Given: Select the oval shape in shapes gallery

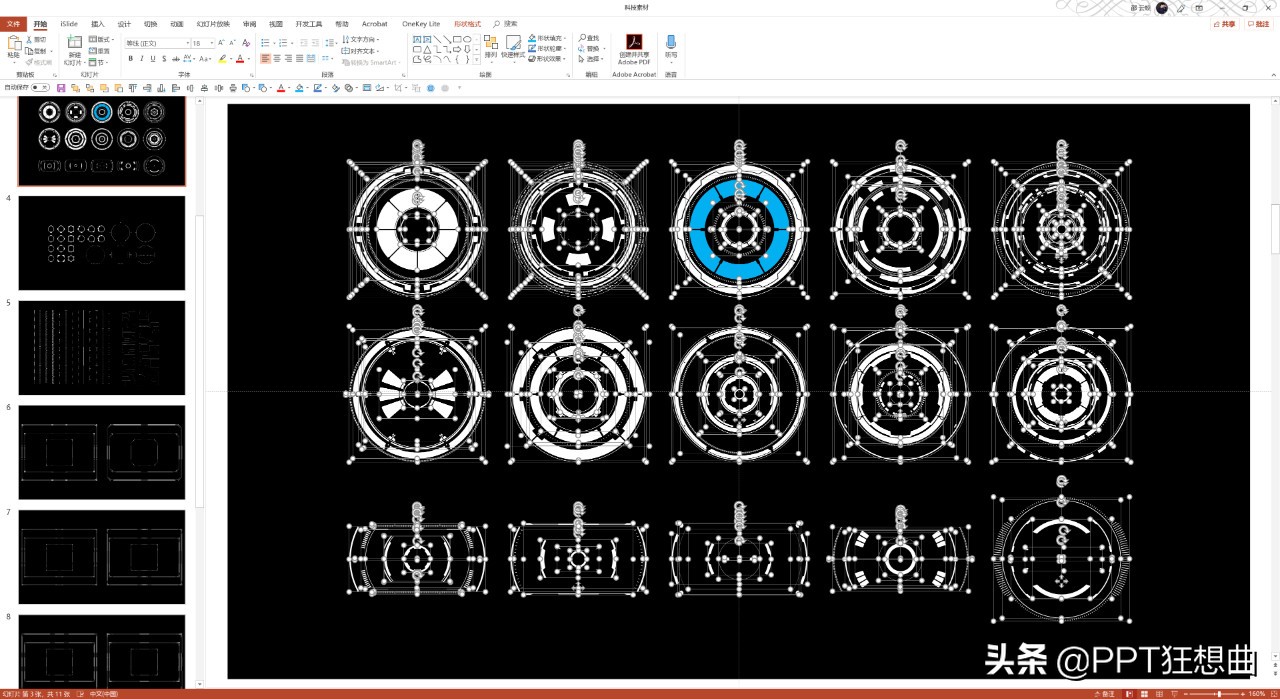Looking at the screenshot, I should click(467, 39).
